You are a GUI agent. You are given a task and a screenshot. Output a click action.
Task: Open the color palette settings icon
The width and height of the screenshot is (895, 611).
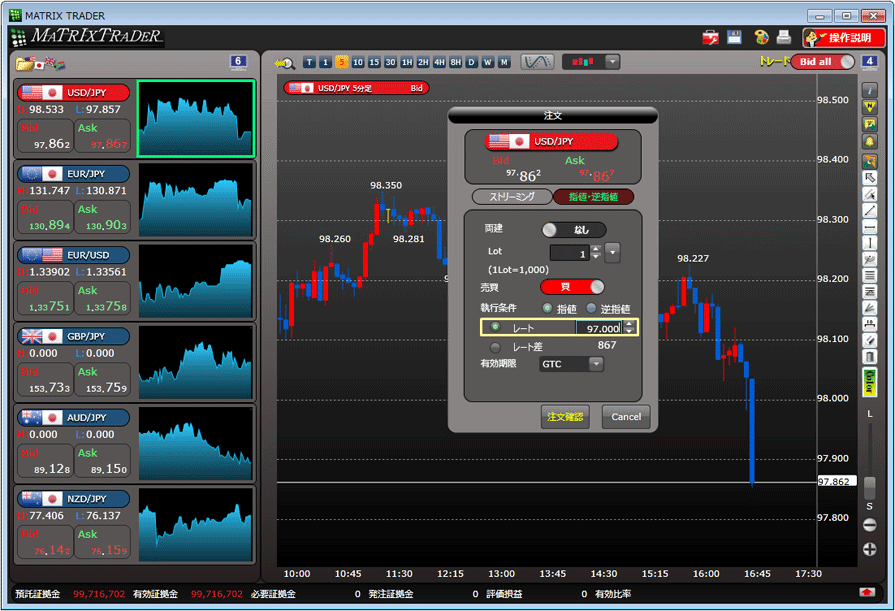[x=761, y=37]
